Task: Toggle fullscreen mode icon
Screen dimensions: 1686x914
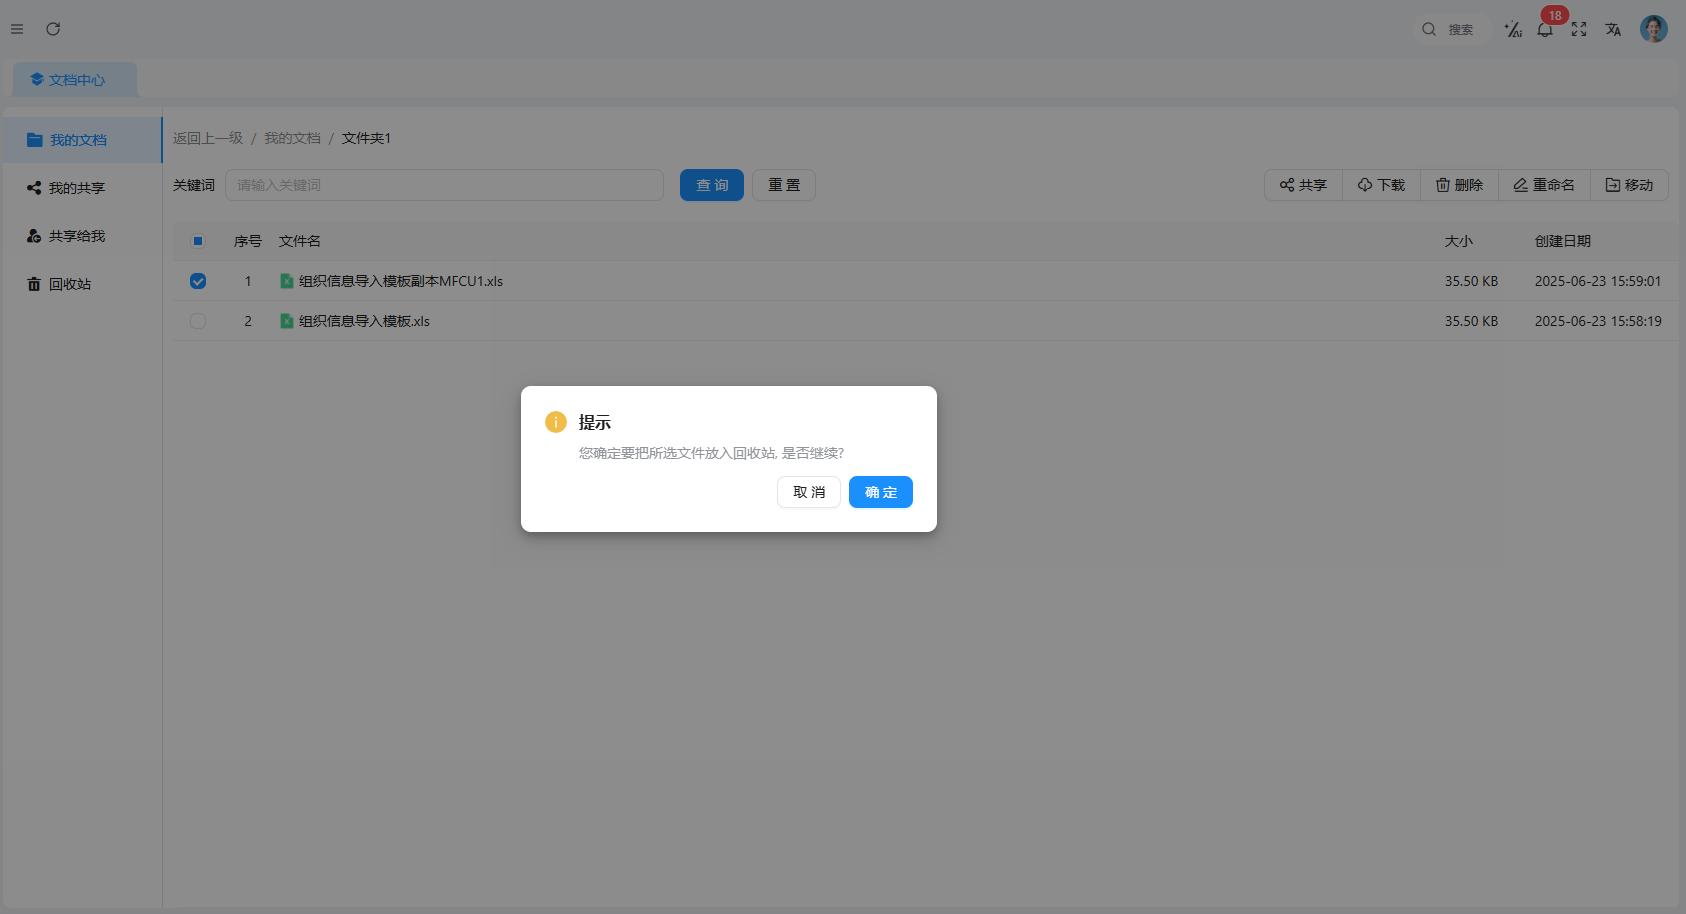Action: (1579, 30)
